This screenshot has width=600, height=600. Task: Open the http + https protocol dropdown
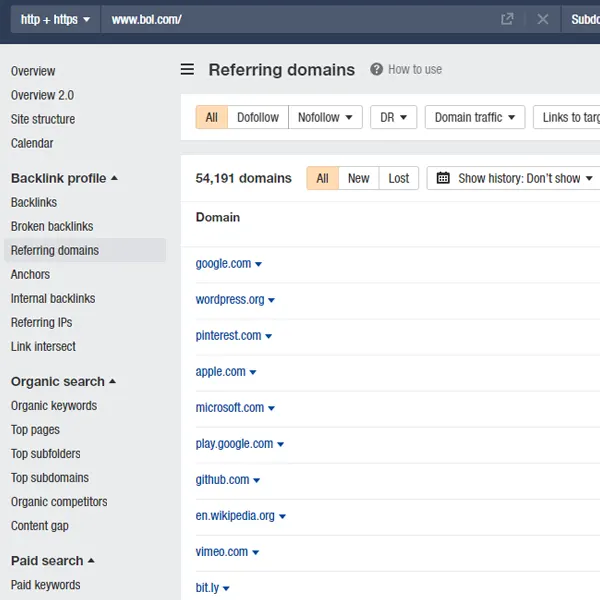[x=55, y=19]
